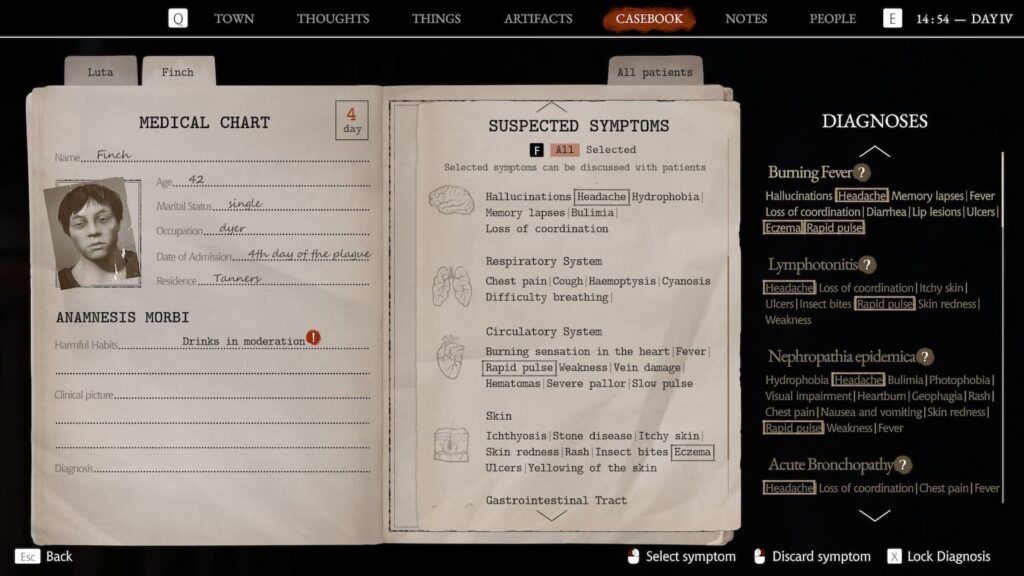Open the Artifacts tab
This screenshot has width=1024, height=576.
538,19
